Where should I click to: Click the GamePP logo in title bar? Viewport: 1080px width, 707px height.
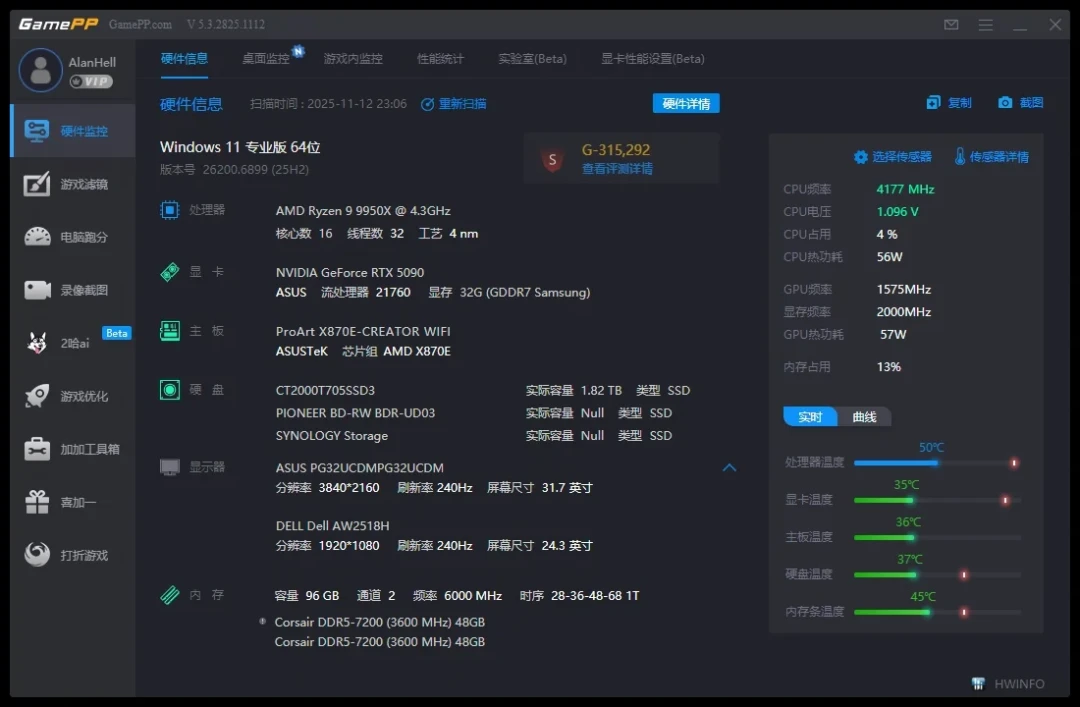pyautogui.click(x=59, y=24)
